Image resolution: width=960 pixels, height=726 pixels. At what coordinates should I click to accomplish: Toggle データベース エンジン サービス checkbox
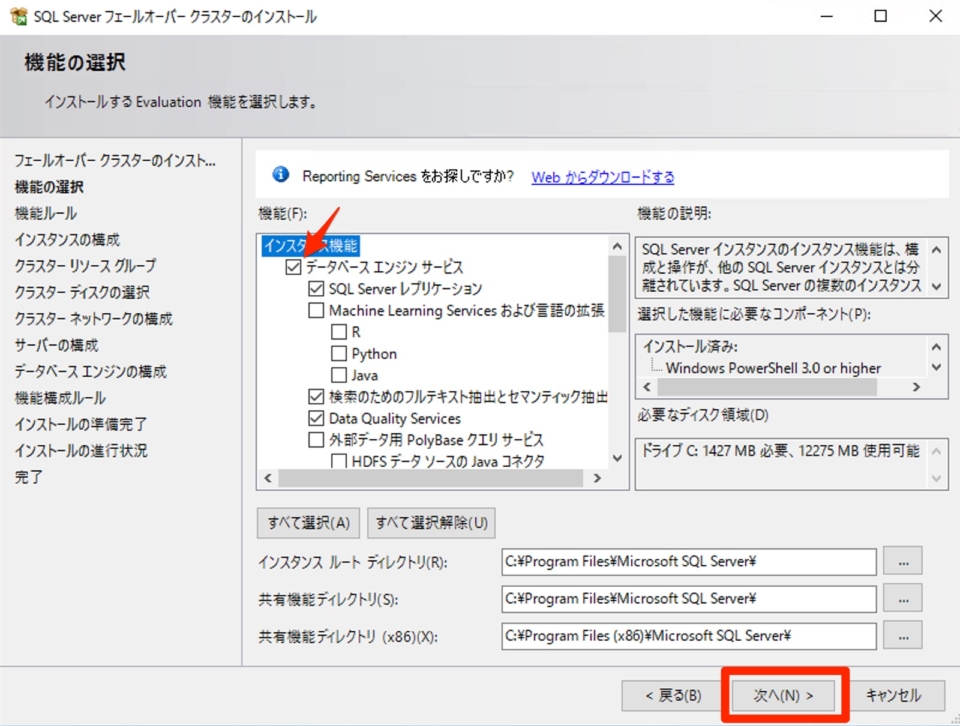tap(293, 267)
